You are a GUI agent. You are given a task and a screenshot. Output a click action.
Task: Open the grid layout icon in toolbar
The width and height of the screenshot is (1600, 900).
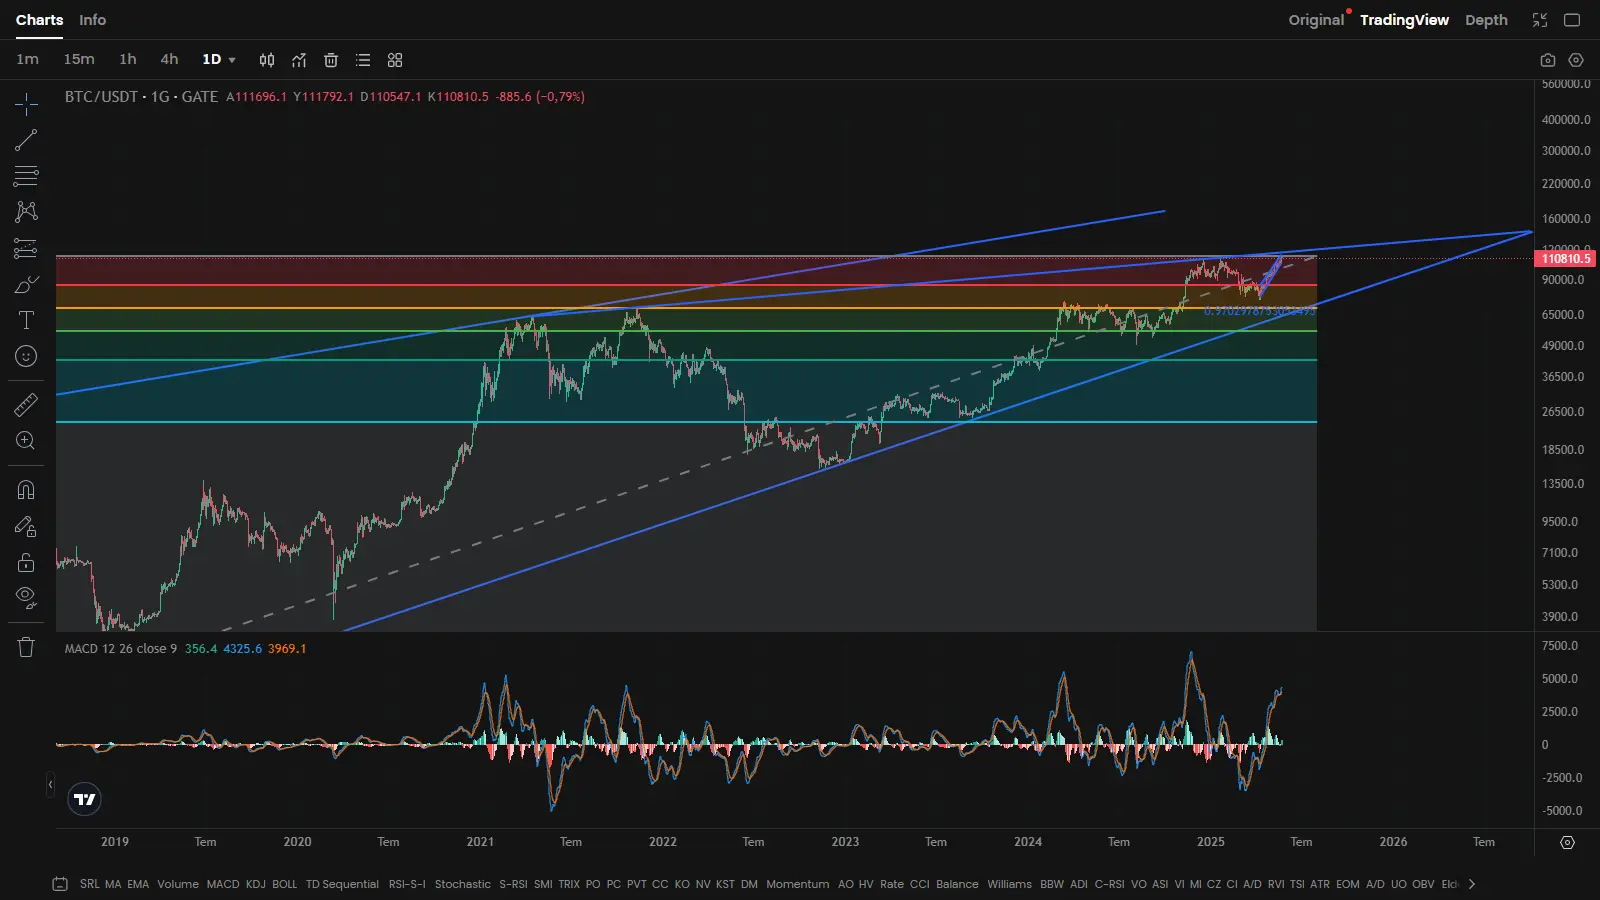(395, 60)
